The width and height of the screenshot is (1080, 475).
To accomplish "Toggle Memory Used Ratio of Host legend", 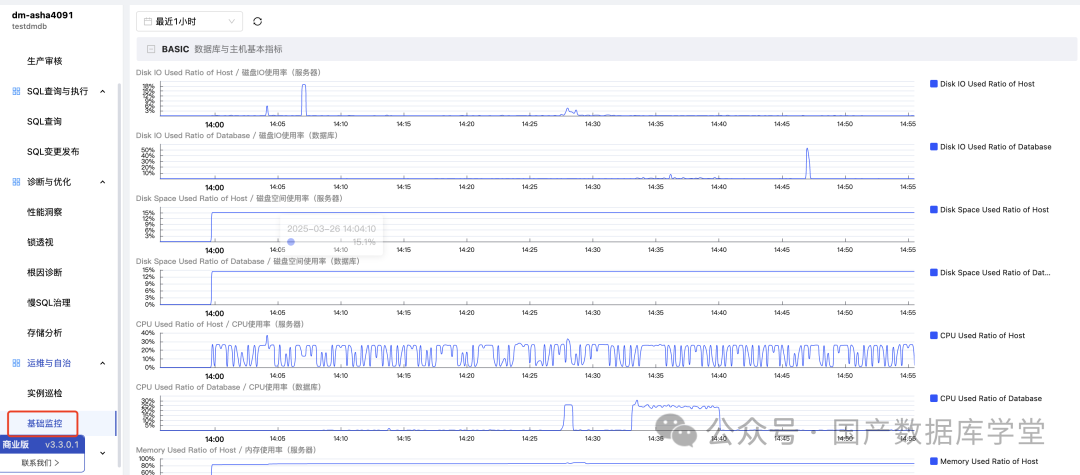I will pyautogui.click(x=984, y=461).
